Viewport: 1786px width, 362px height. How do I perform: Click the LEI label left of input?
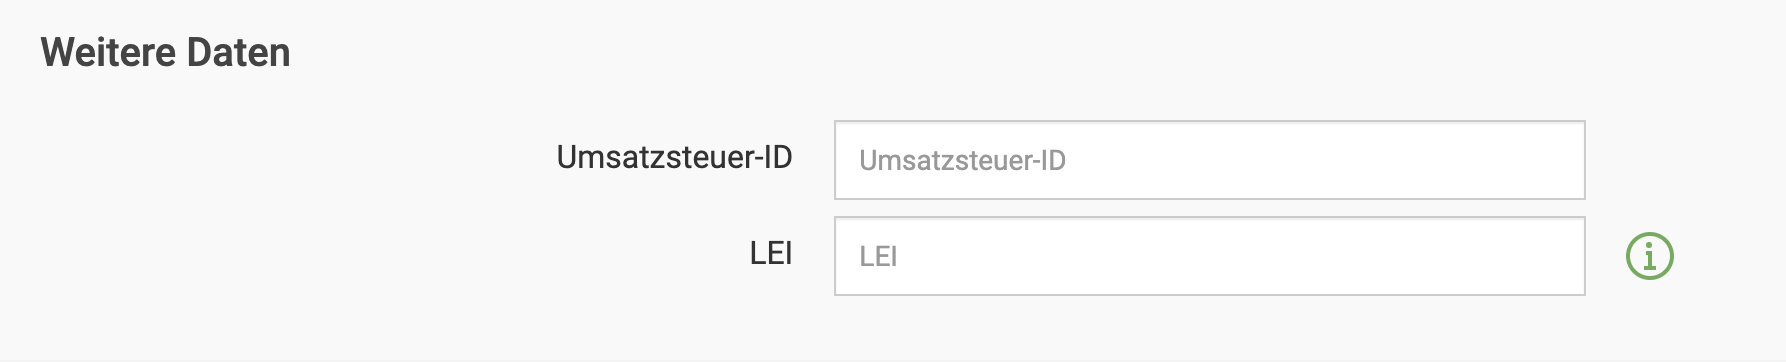(x=771, y=254)
